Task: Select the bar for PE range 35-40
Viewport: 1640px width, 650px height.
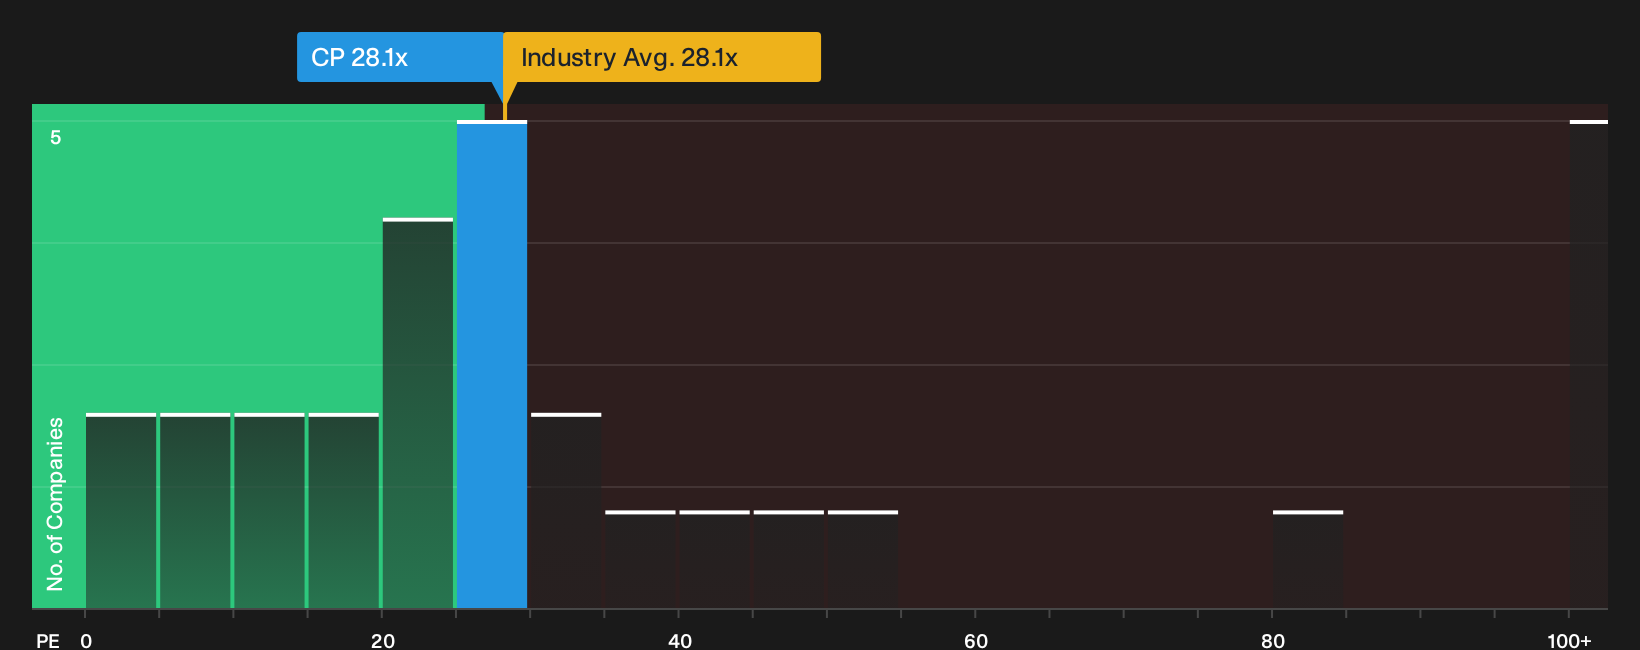Action: 640,559
